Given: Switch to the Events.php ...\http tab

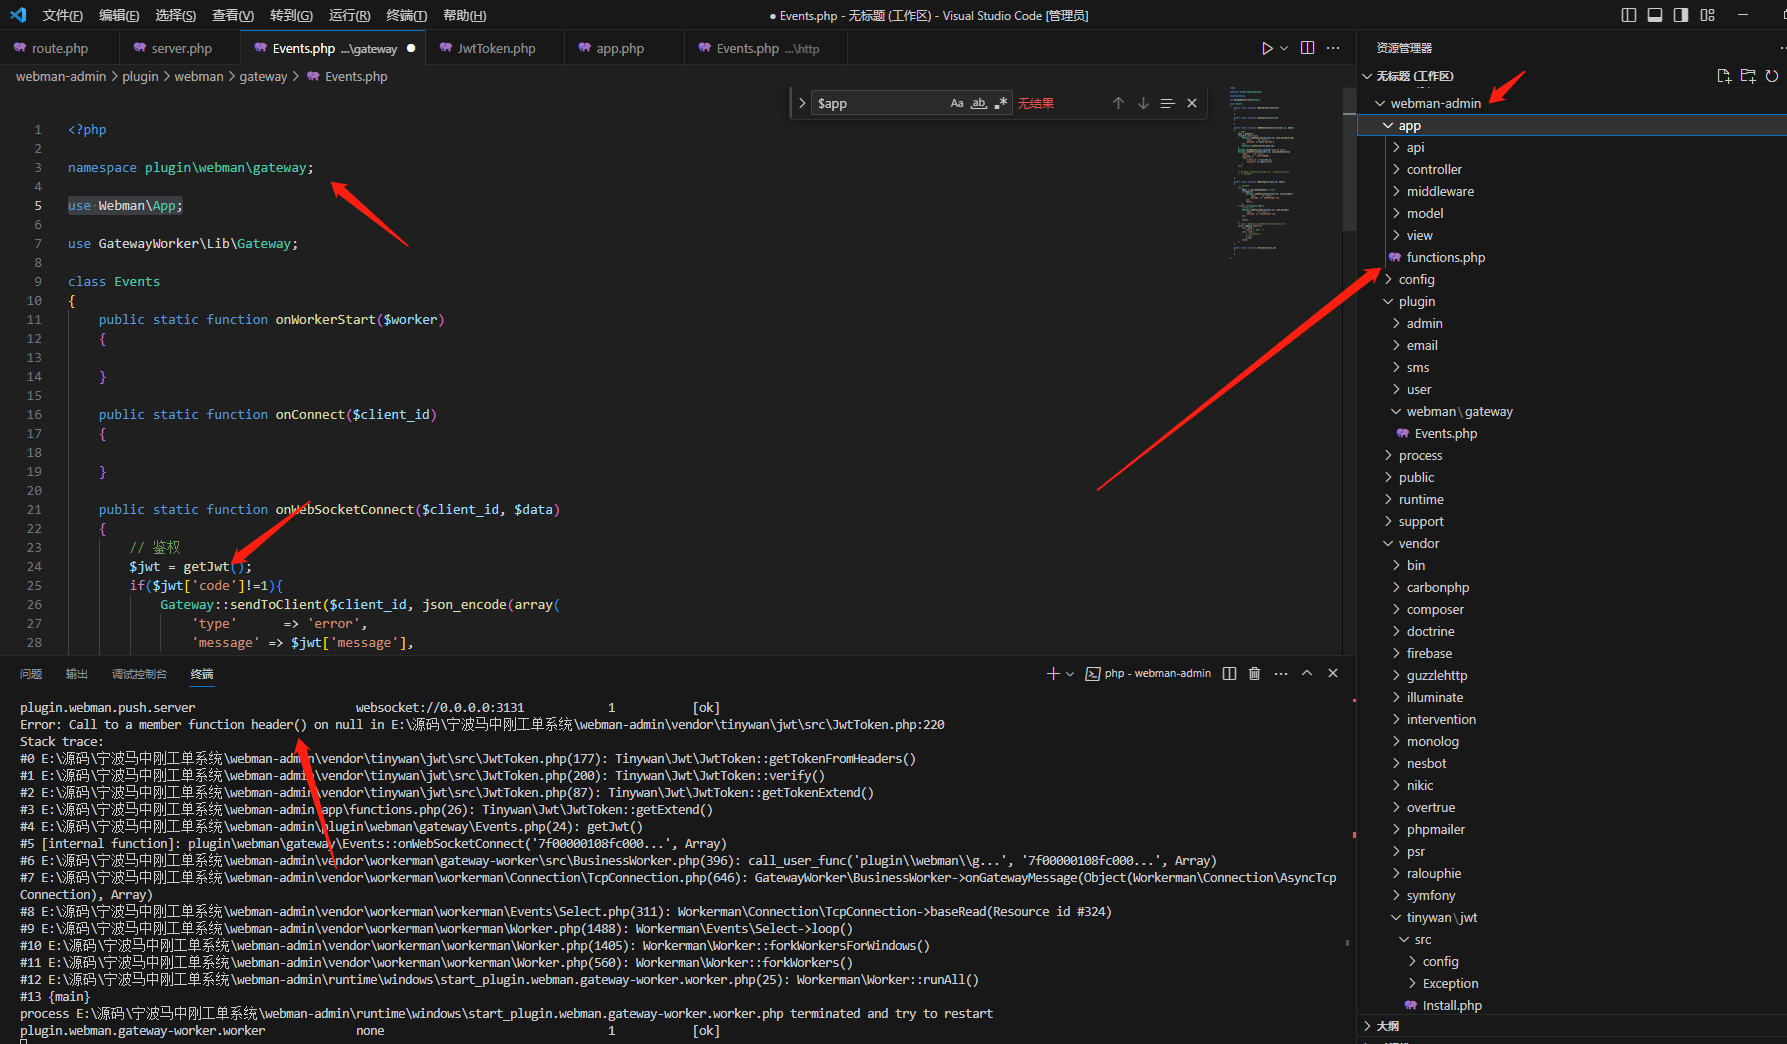Looking at the screenshot, I should tap(767, 48).
